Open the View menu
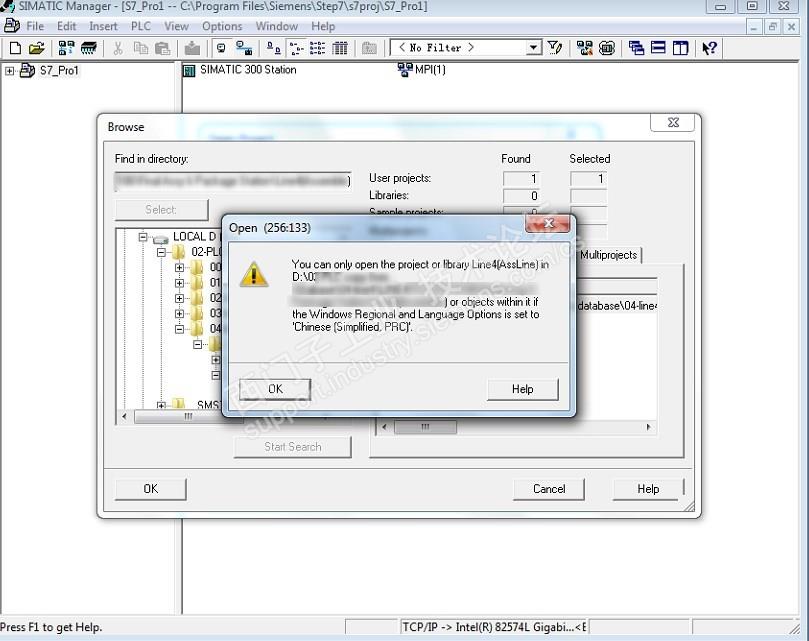Image resolution: width=809 pixels, height=641 pixels. pyautogui.click(x=176, y=26)
